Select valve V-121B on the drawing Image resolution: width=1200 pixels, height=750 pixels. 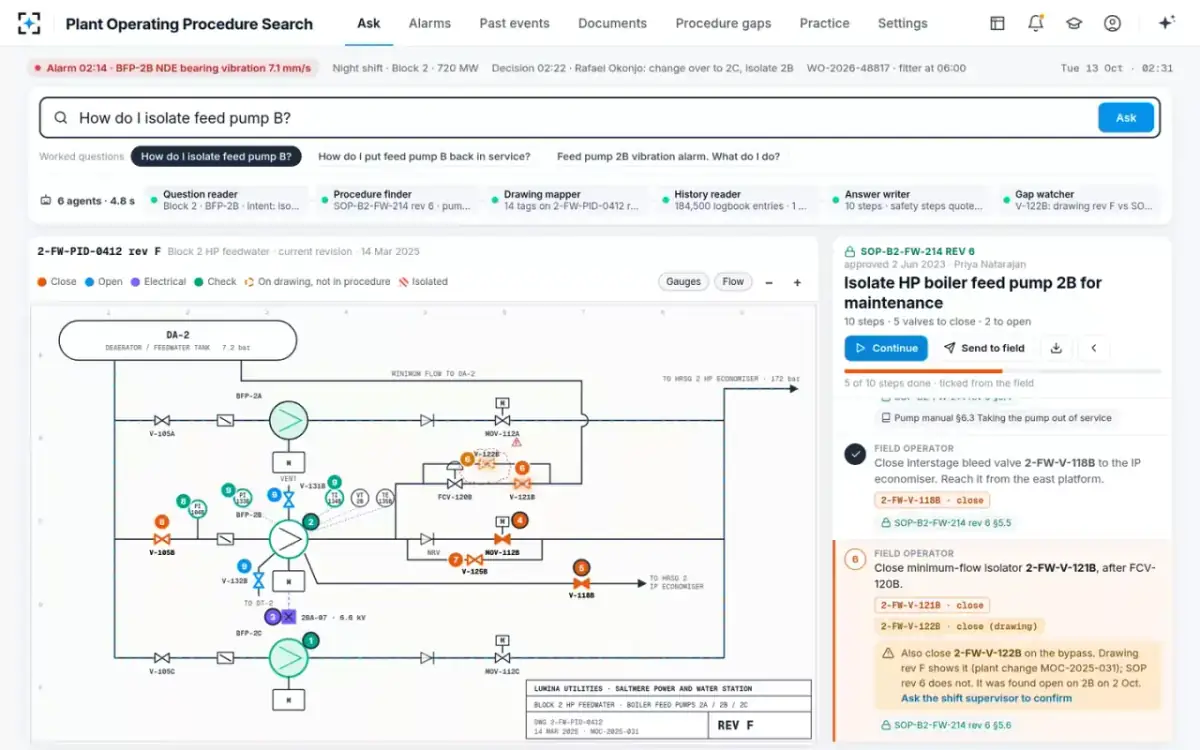[x=521, y=483]
